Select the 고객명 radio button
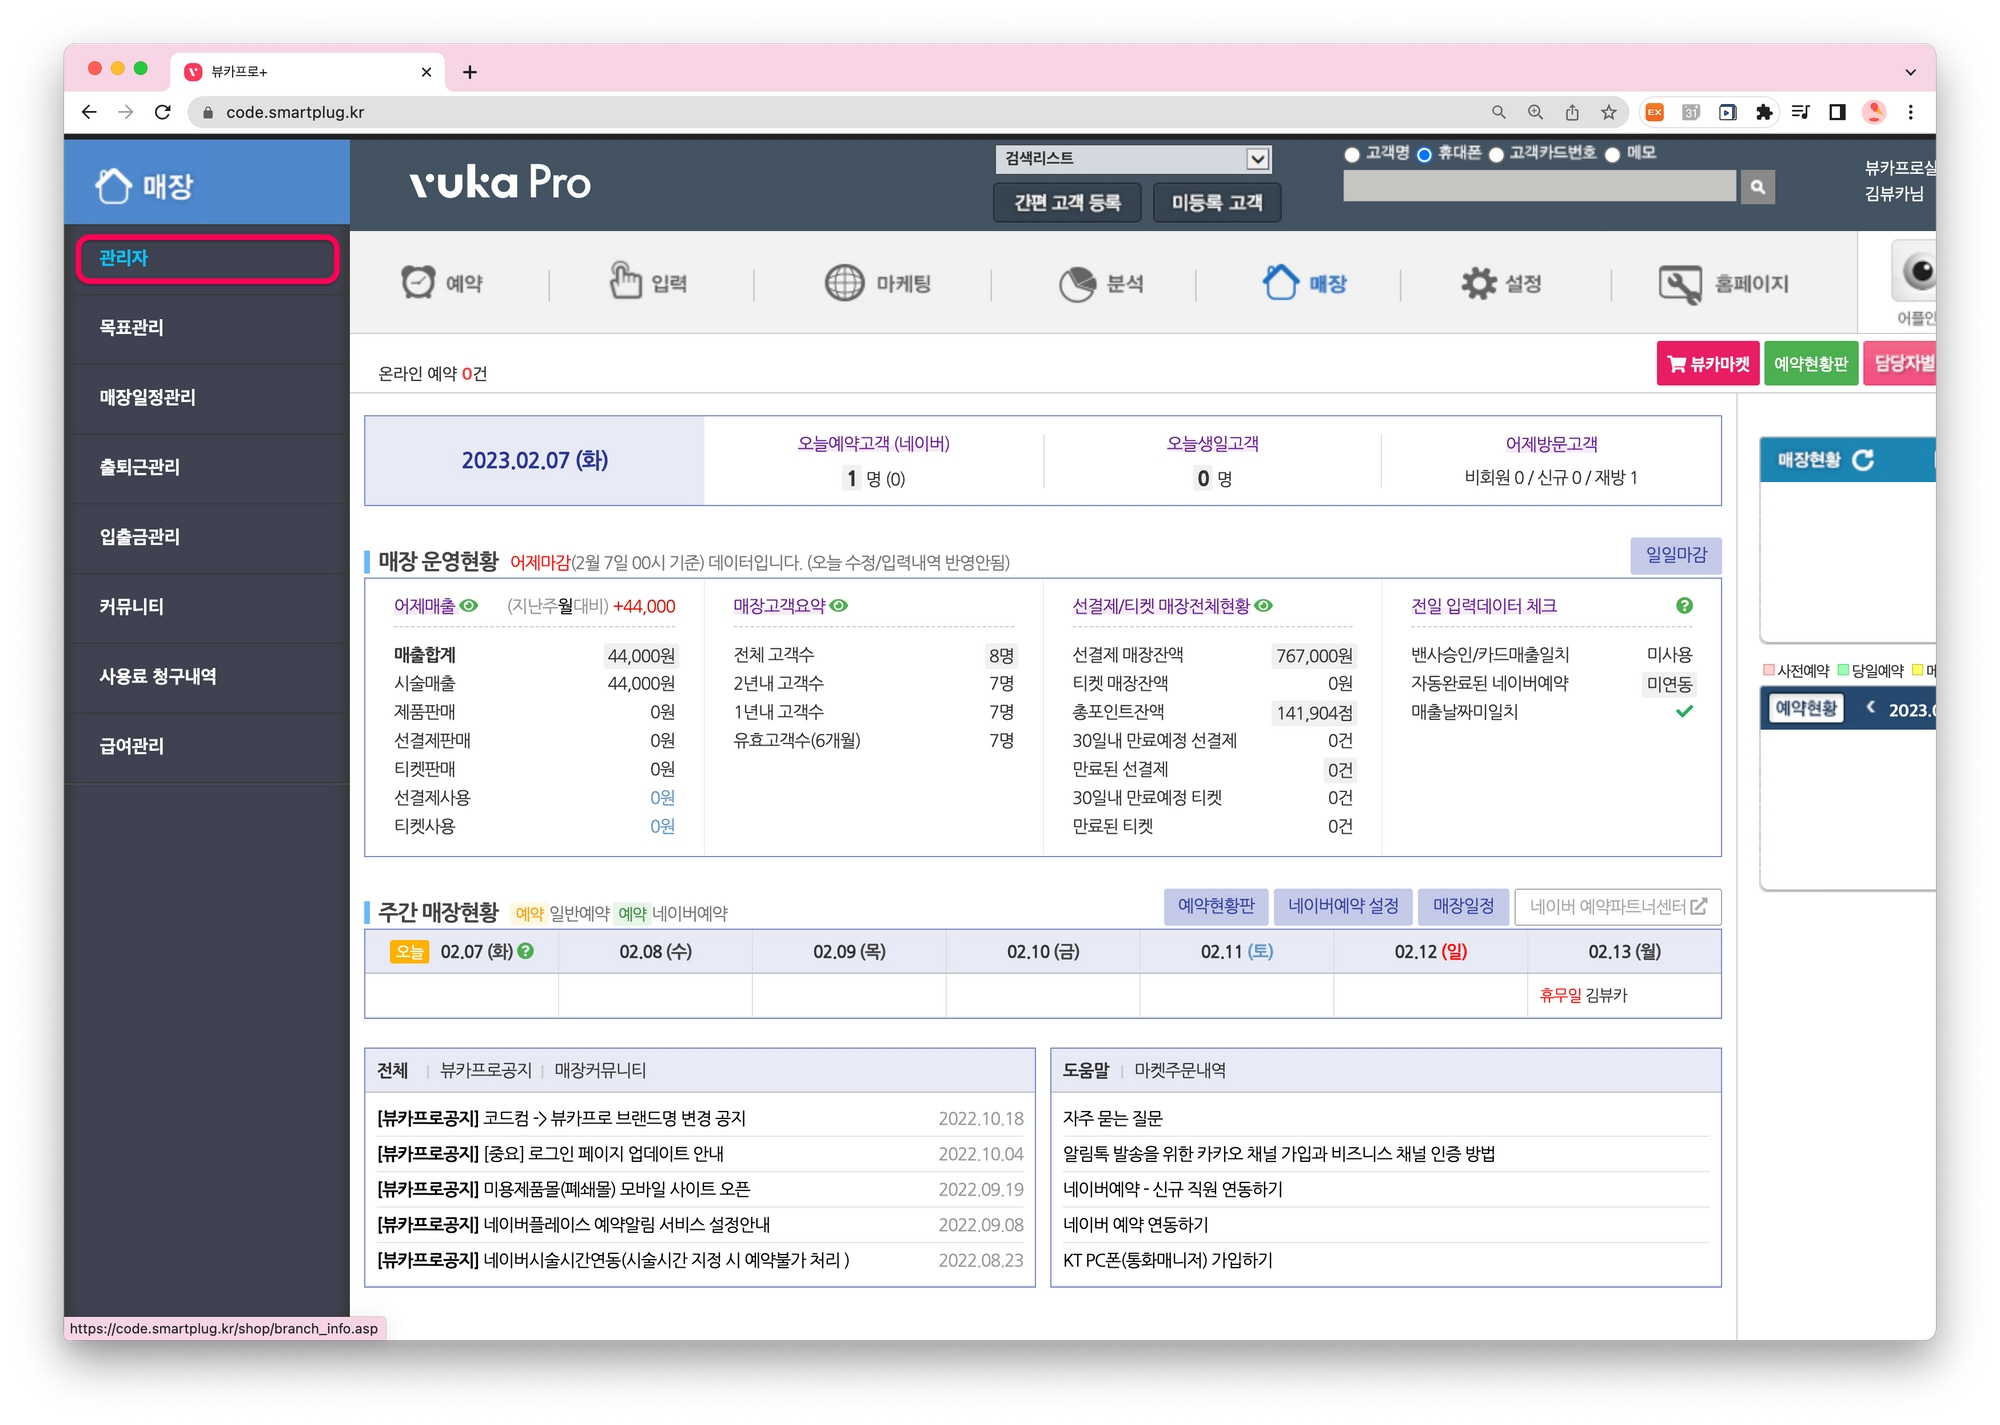2000x1425 pixels. point(1352,154)
